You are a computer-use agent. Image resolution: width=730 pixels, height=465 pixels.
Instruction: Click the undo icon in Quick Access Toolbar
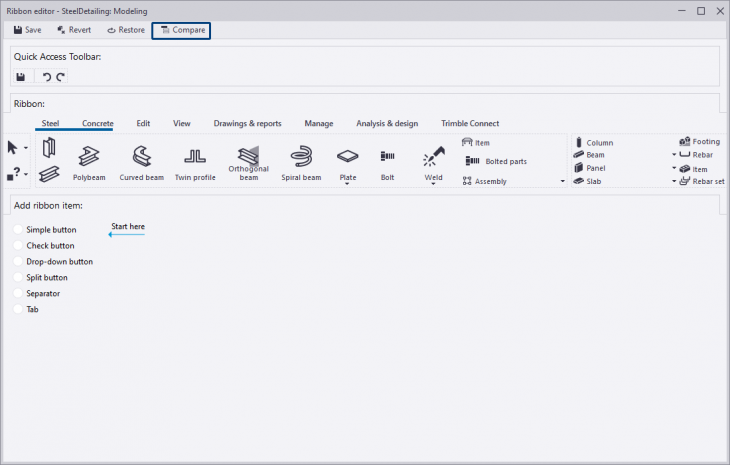click(47, 77)
